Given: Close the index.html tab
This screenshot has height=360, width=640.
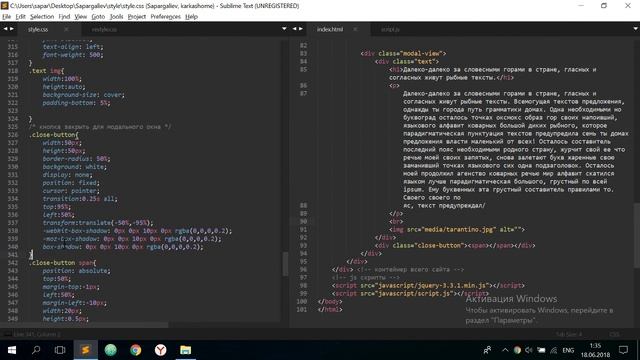Looking at the screenshot, I should click(355, 29).
